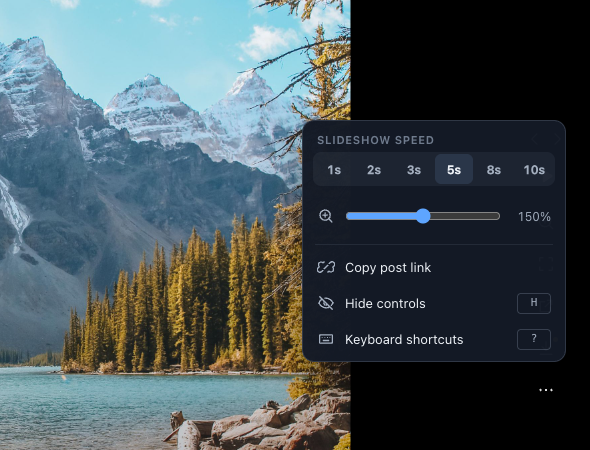Click the crossed-out eye icon
Viewport: 590px width, 450px height.
coord(326,303)
